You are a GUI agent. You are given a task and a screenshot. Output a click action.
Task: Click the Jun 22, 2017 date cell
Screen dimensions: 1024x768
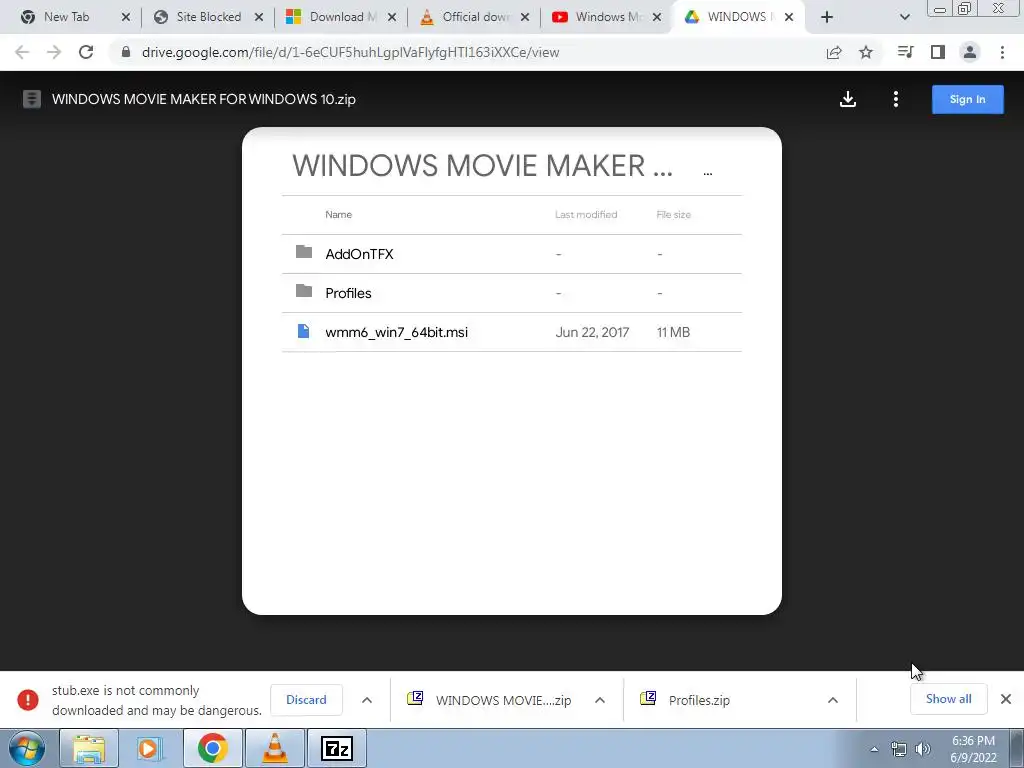click(x=592, y=332)
